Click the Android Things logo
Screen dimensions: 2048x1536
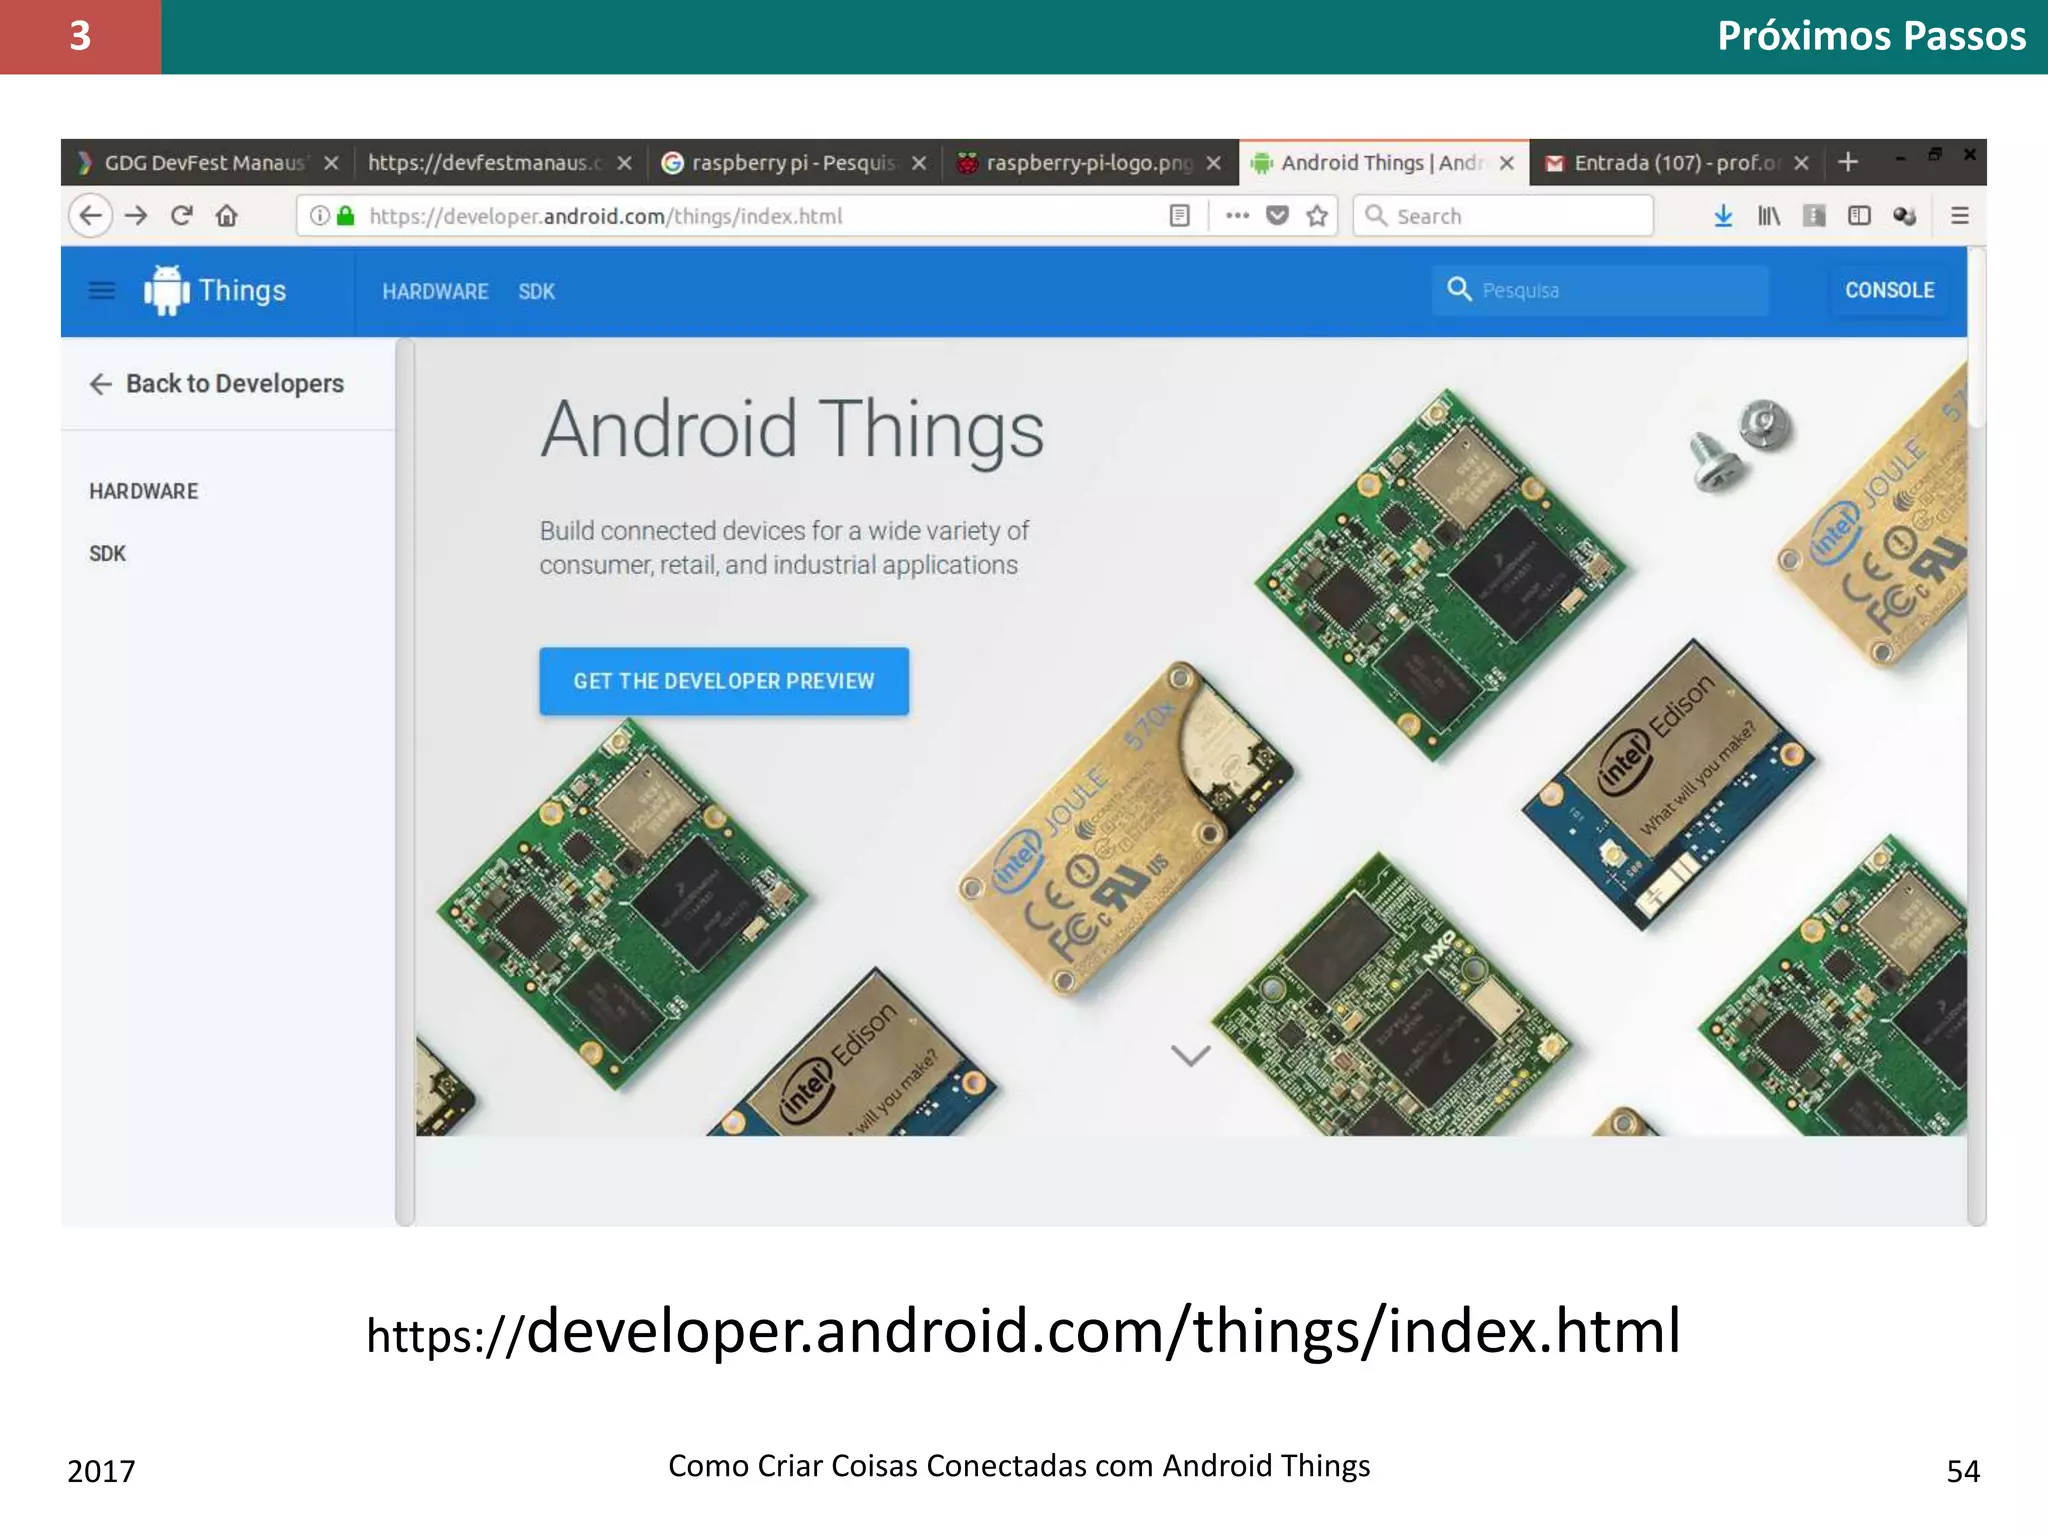(x=214, y=290)
